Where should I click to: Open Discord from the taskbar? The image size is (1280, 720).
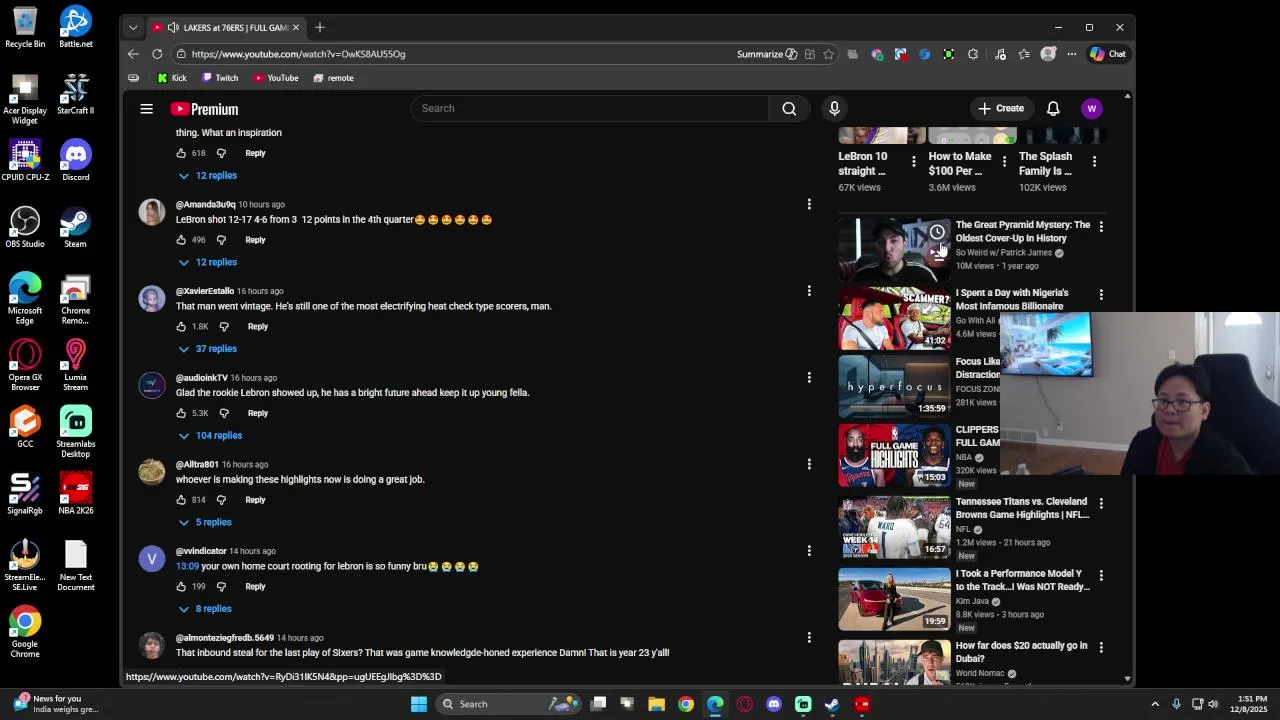[774, 704]
